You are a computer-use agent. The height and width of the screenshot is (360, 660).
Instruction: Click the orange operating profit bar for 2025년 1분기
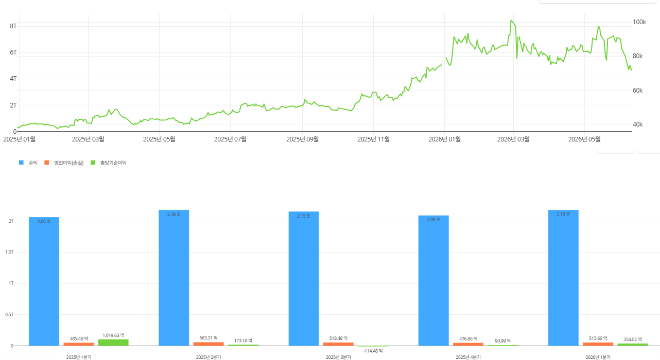pos(79,344)
